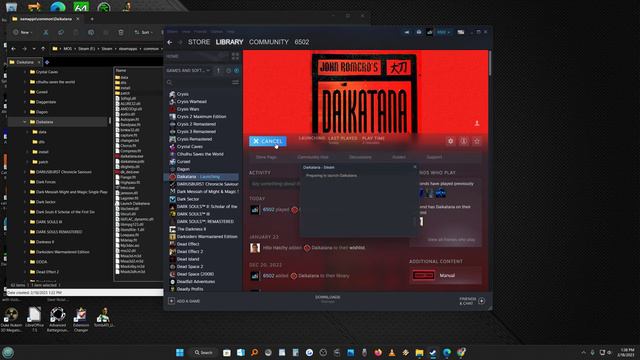640x360 pixels.
Task: Click the sort-by-recent clock icon in library
Action: click(x=228, y=71)
